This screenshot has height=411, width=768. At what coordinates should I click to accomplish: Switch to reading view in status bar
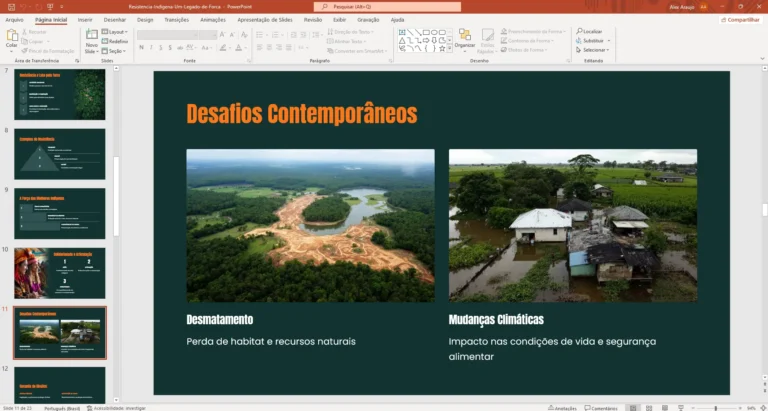coord(665,408)
